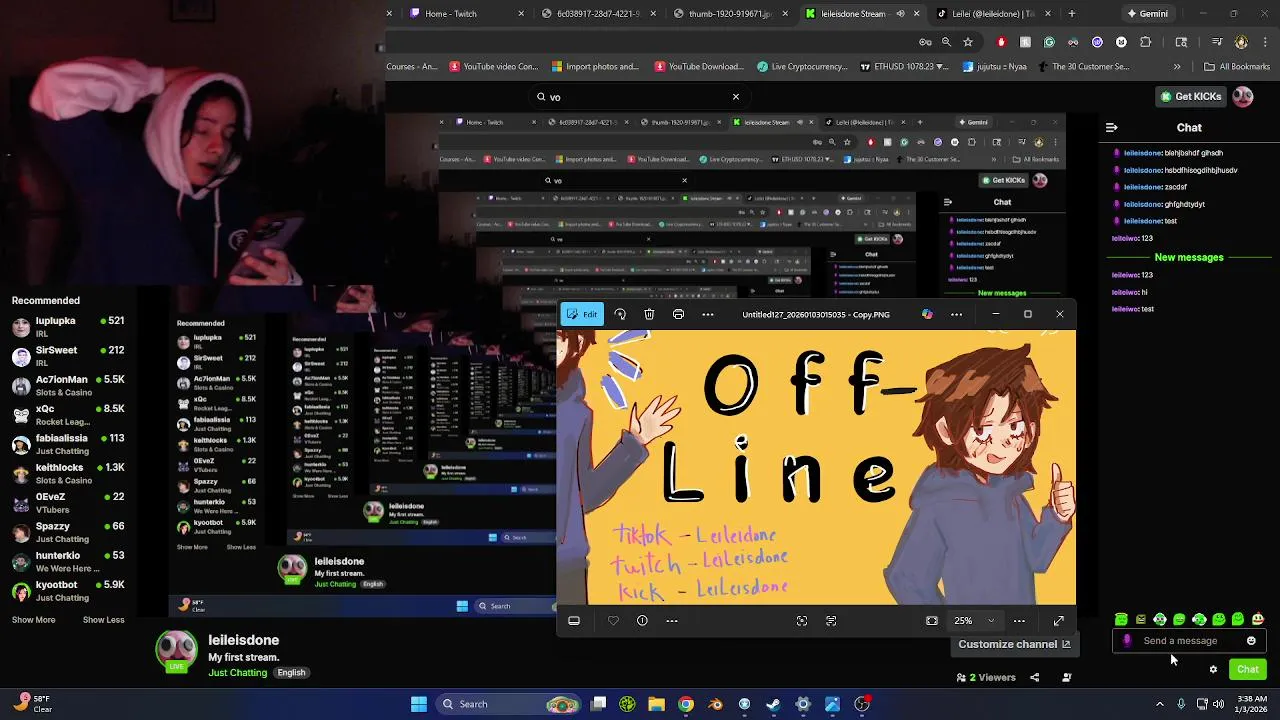This screenshot has height=720, width=1280.
Task: Open leileisdone channel avatar
Action: pos(176,650)
